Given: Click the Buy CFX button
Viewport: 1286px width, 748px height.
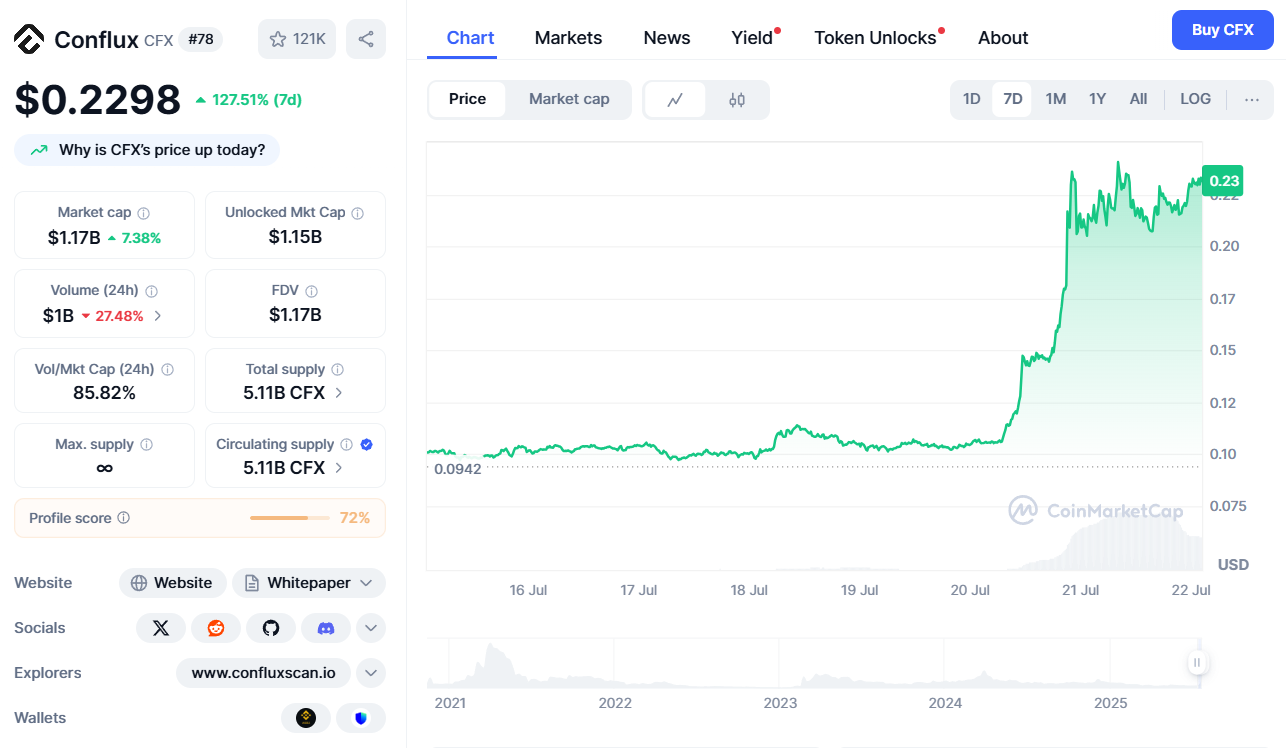Looking at the screenshot, I should [1222, 30].
